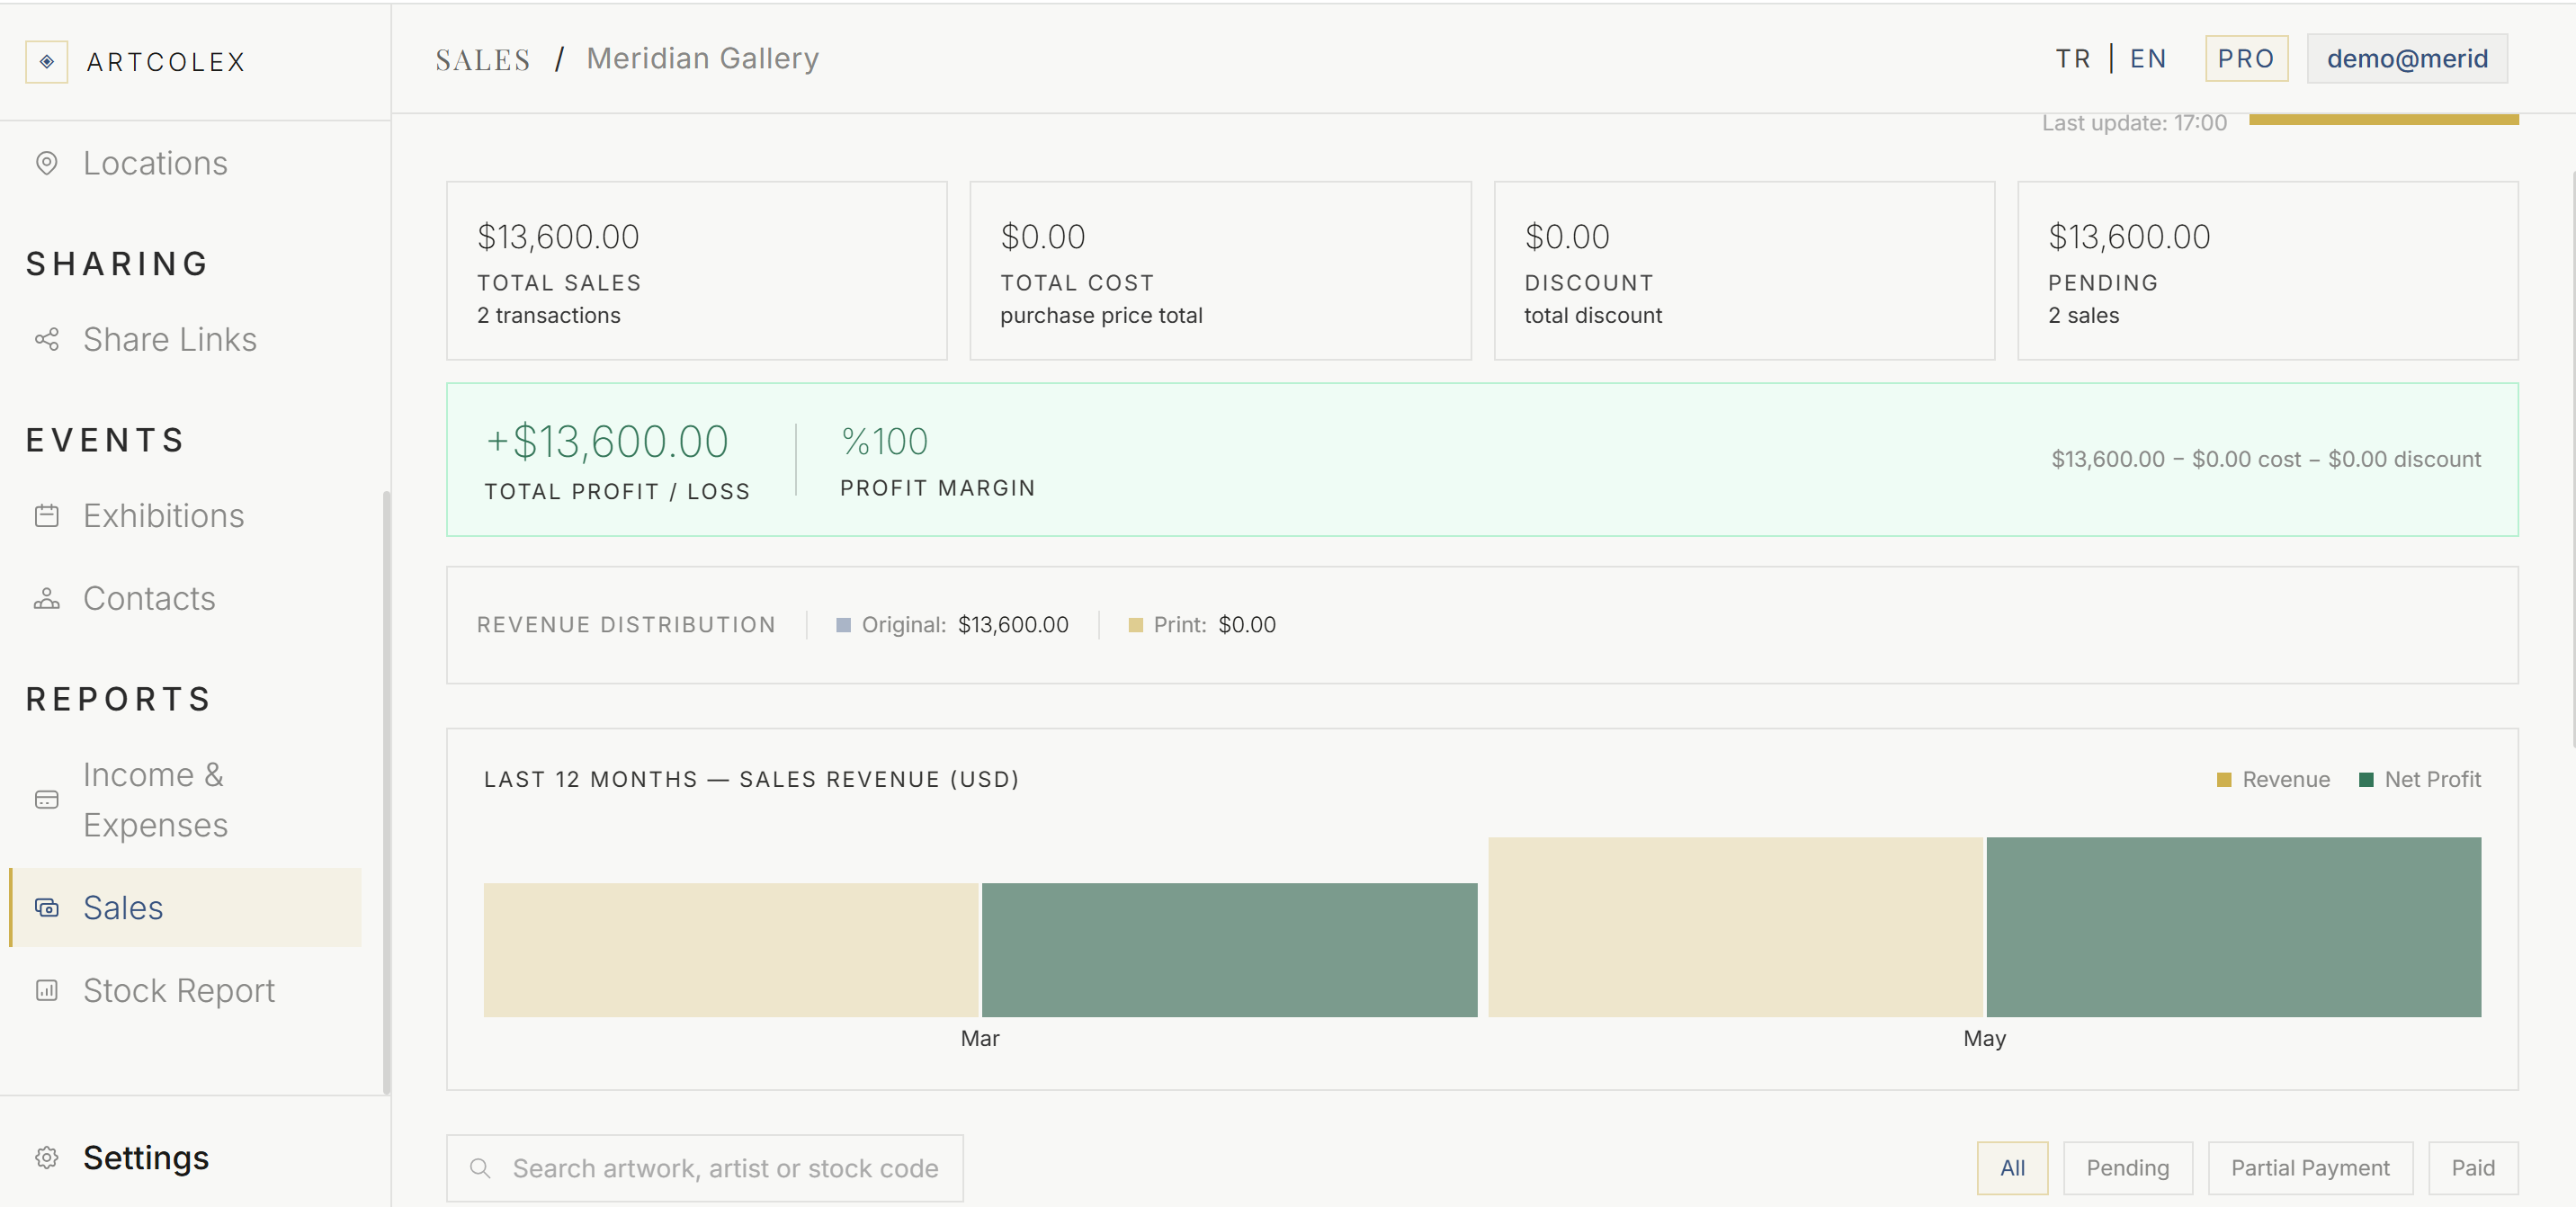Go to Exhibitions
This screenshot has width=2576, height=1207.
pyautogui.click(x=185, y=516)
